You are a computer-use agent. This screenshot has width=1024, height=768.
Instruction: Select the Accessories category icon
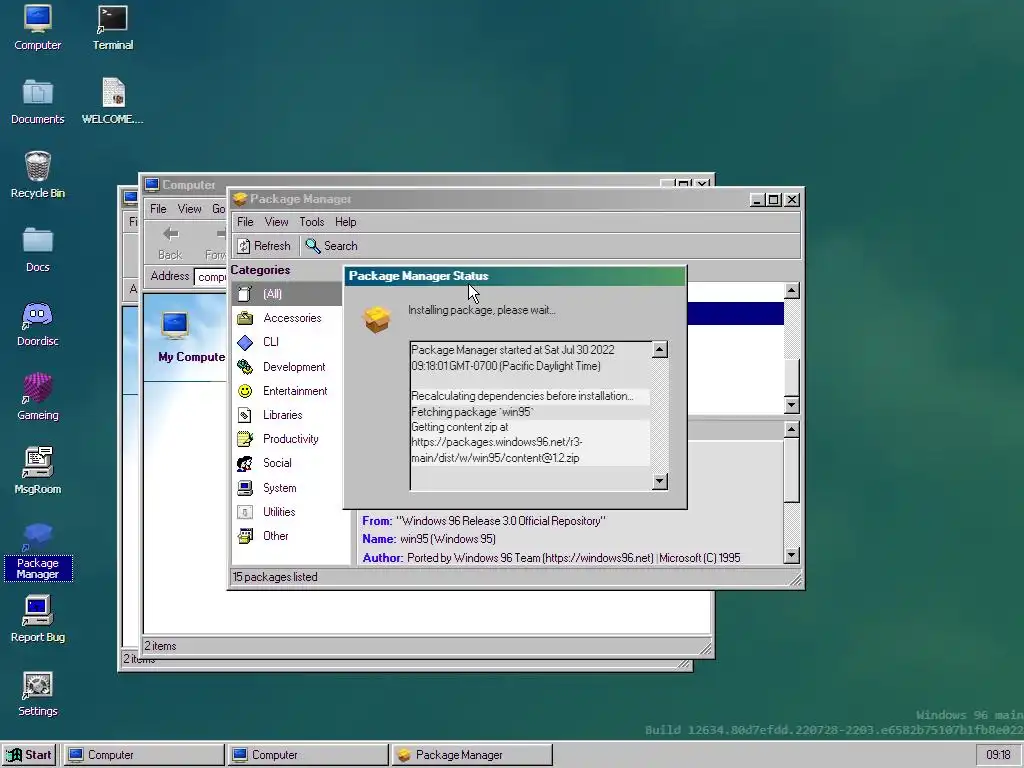coord(245,318)
